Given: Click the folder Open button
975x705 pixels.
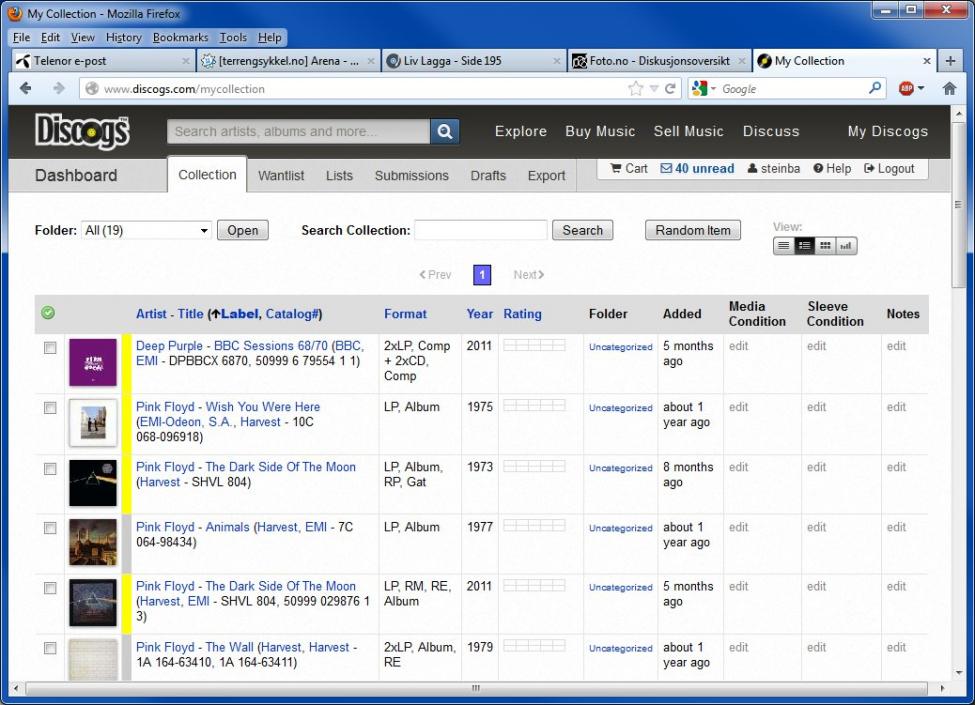Looking at the screenshot, I should click(x=243, y=230).
